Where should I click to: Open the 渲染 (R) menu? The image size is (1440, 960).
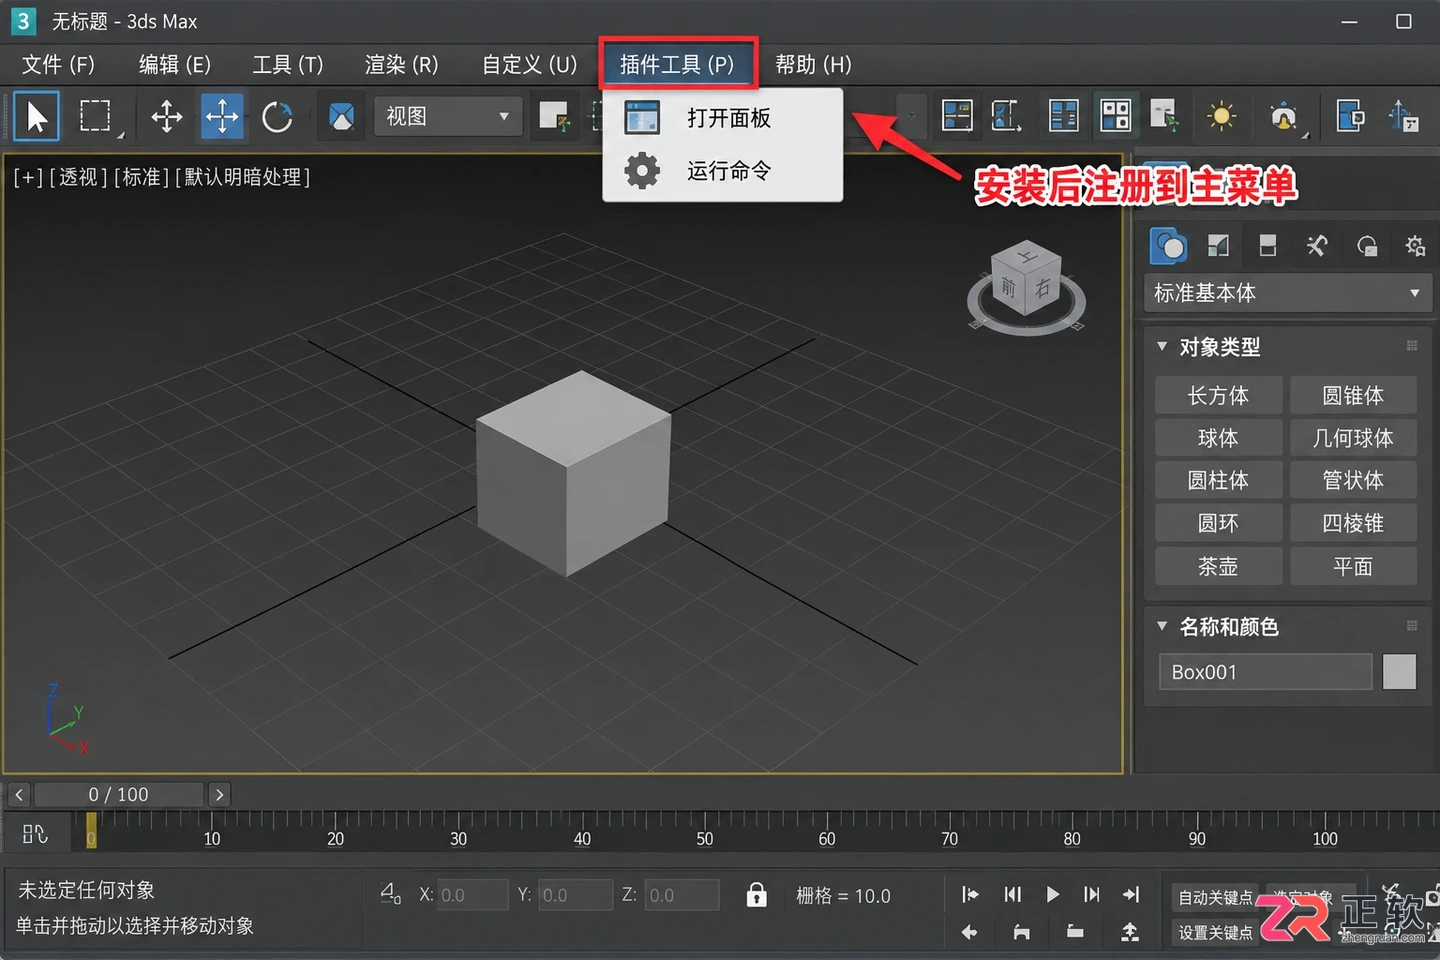(402, 65)
